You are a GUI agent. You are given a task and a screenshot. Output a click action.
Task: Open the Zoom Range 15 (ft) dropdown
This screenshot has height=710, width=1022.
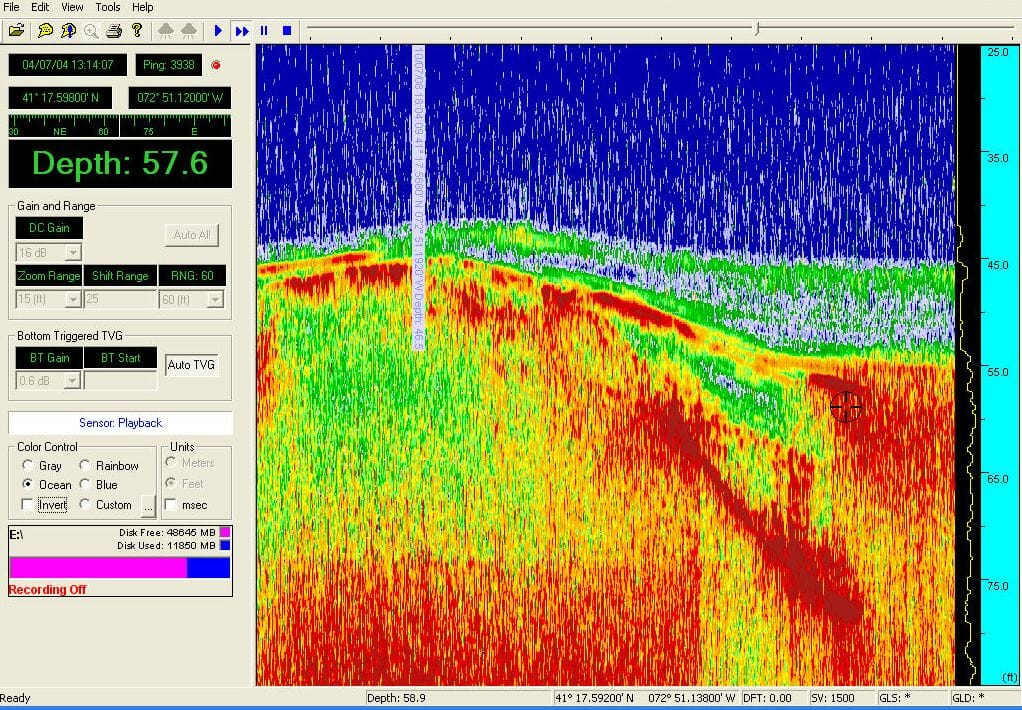click(74, 299)
